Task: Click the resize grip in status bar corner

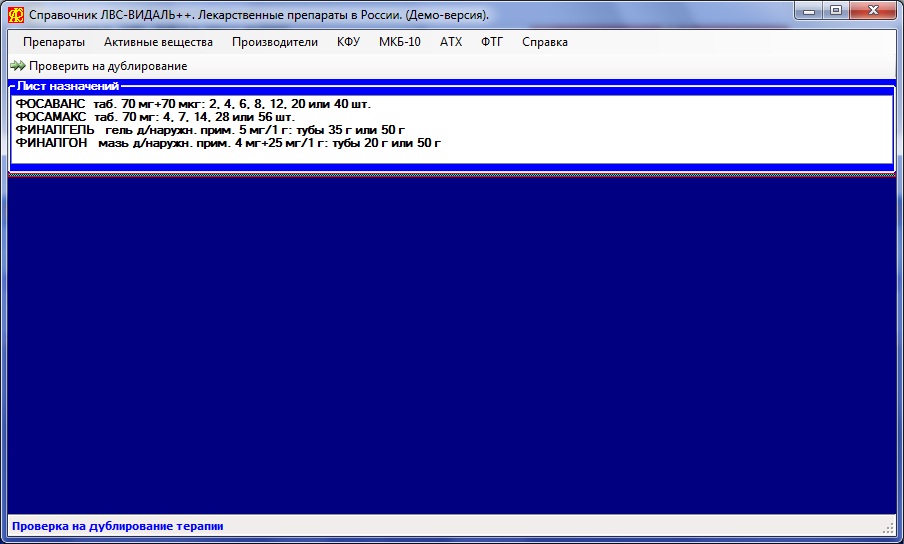Action: coord(888,527)
